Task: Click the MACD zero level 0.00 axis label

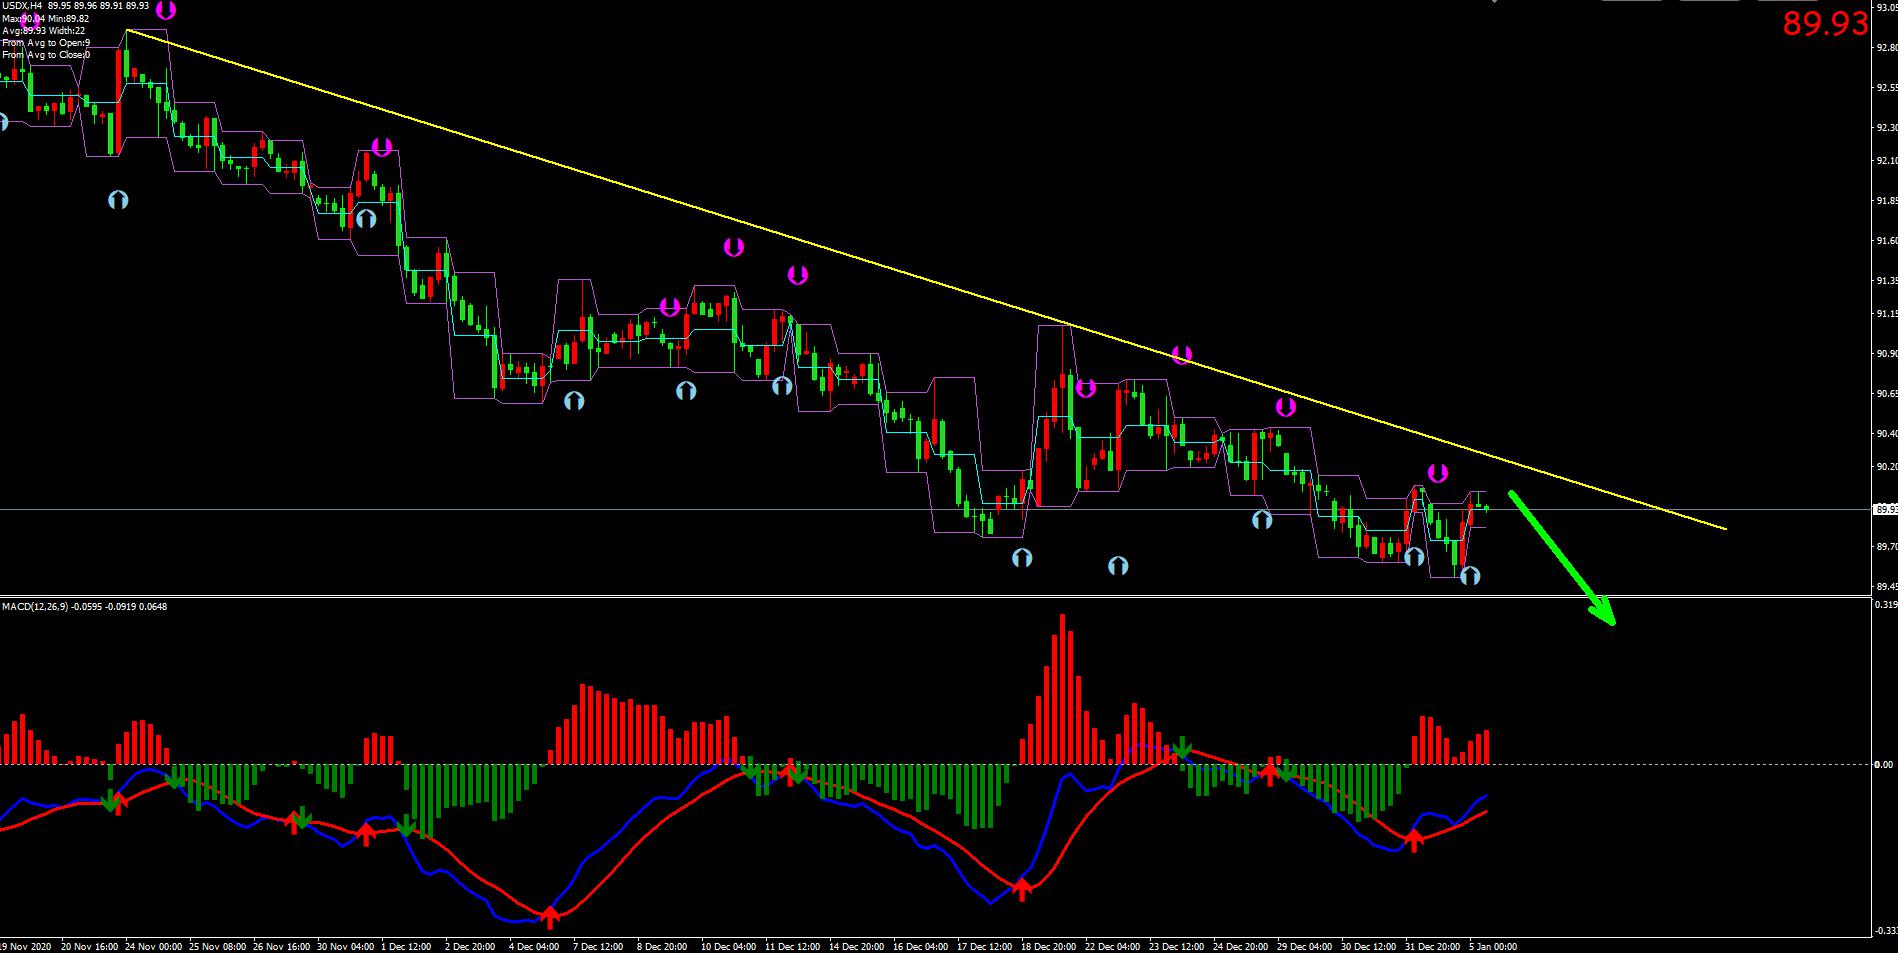Action: click(x=1882, y=765)
